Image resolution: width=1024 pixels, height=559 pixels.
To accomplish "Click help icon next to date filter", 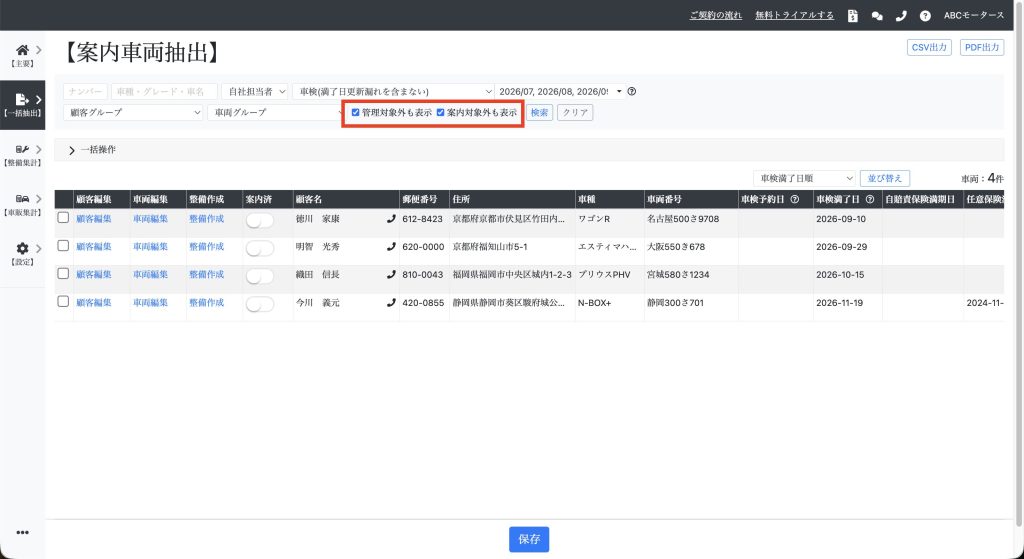I will pos(632,91).
